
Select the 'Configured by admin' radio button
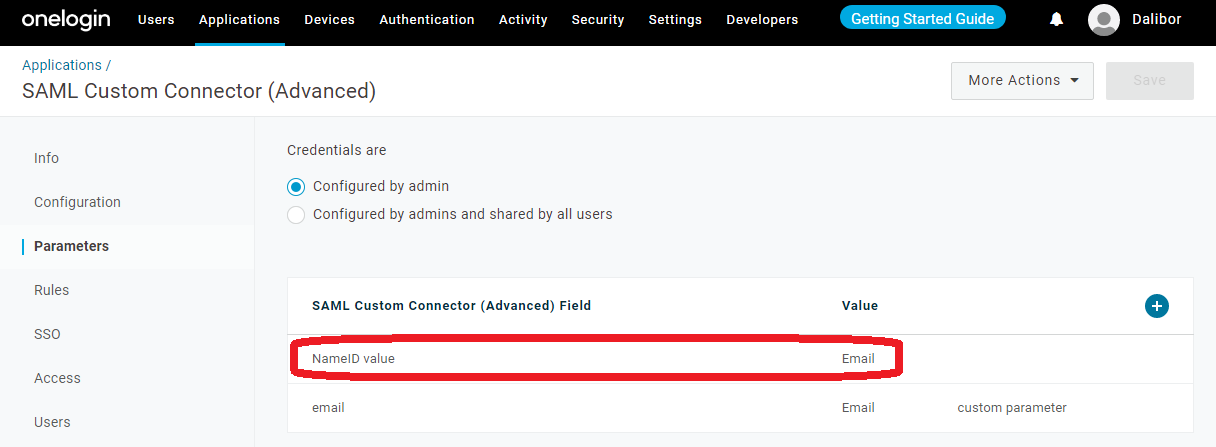(296, 186)
